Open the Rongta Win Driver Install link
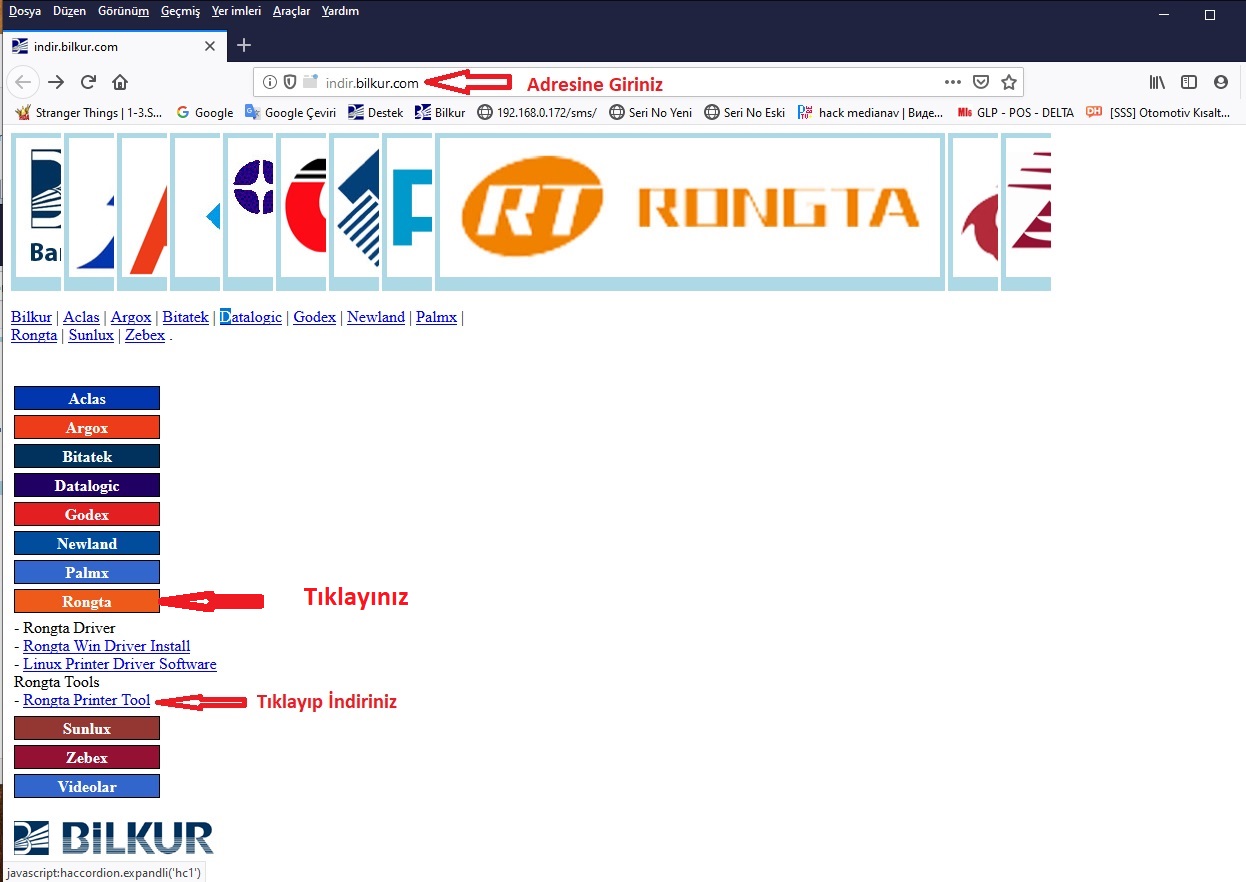 [106, 647]
